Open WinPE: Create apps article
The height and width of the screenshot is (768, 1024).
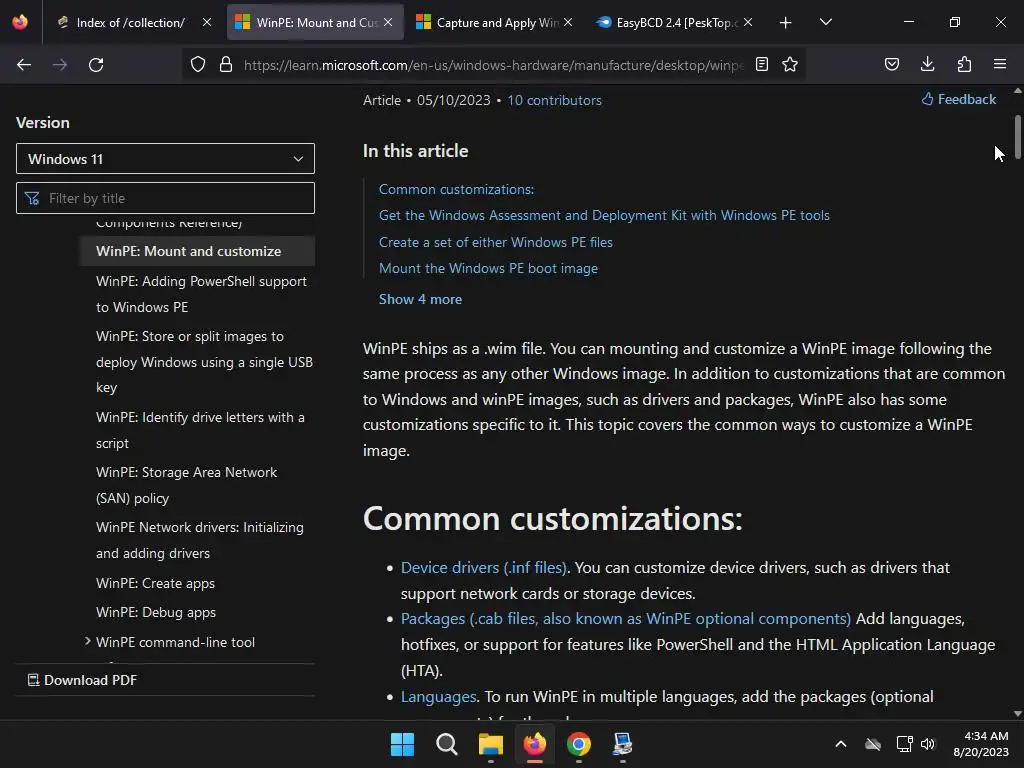(155, 583)
